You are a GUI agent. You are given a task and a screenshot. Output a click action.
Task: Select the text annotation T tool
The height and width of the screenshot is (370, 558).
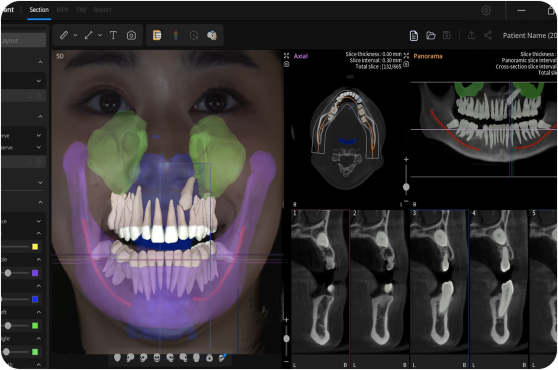pos(113,35)
